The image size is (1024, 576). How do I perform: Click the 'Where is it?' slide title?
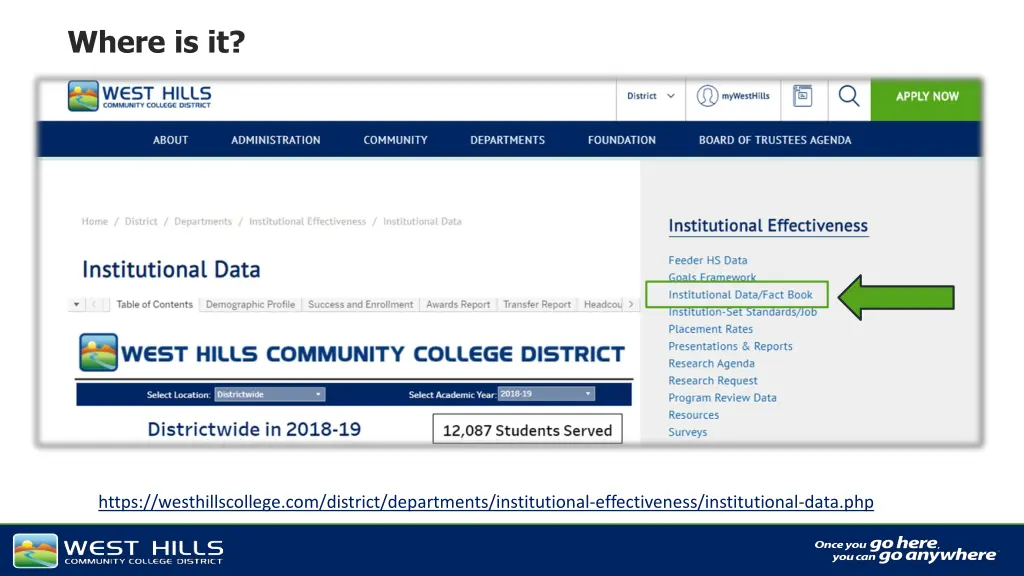157,42
